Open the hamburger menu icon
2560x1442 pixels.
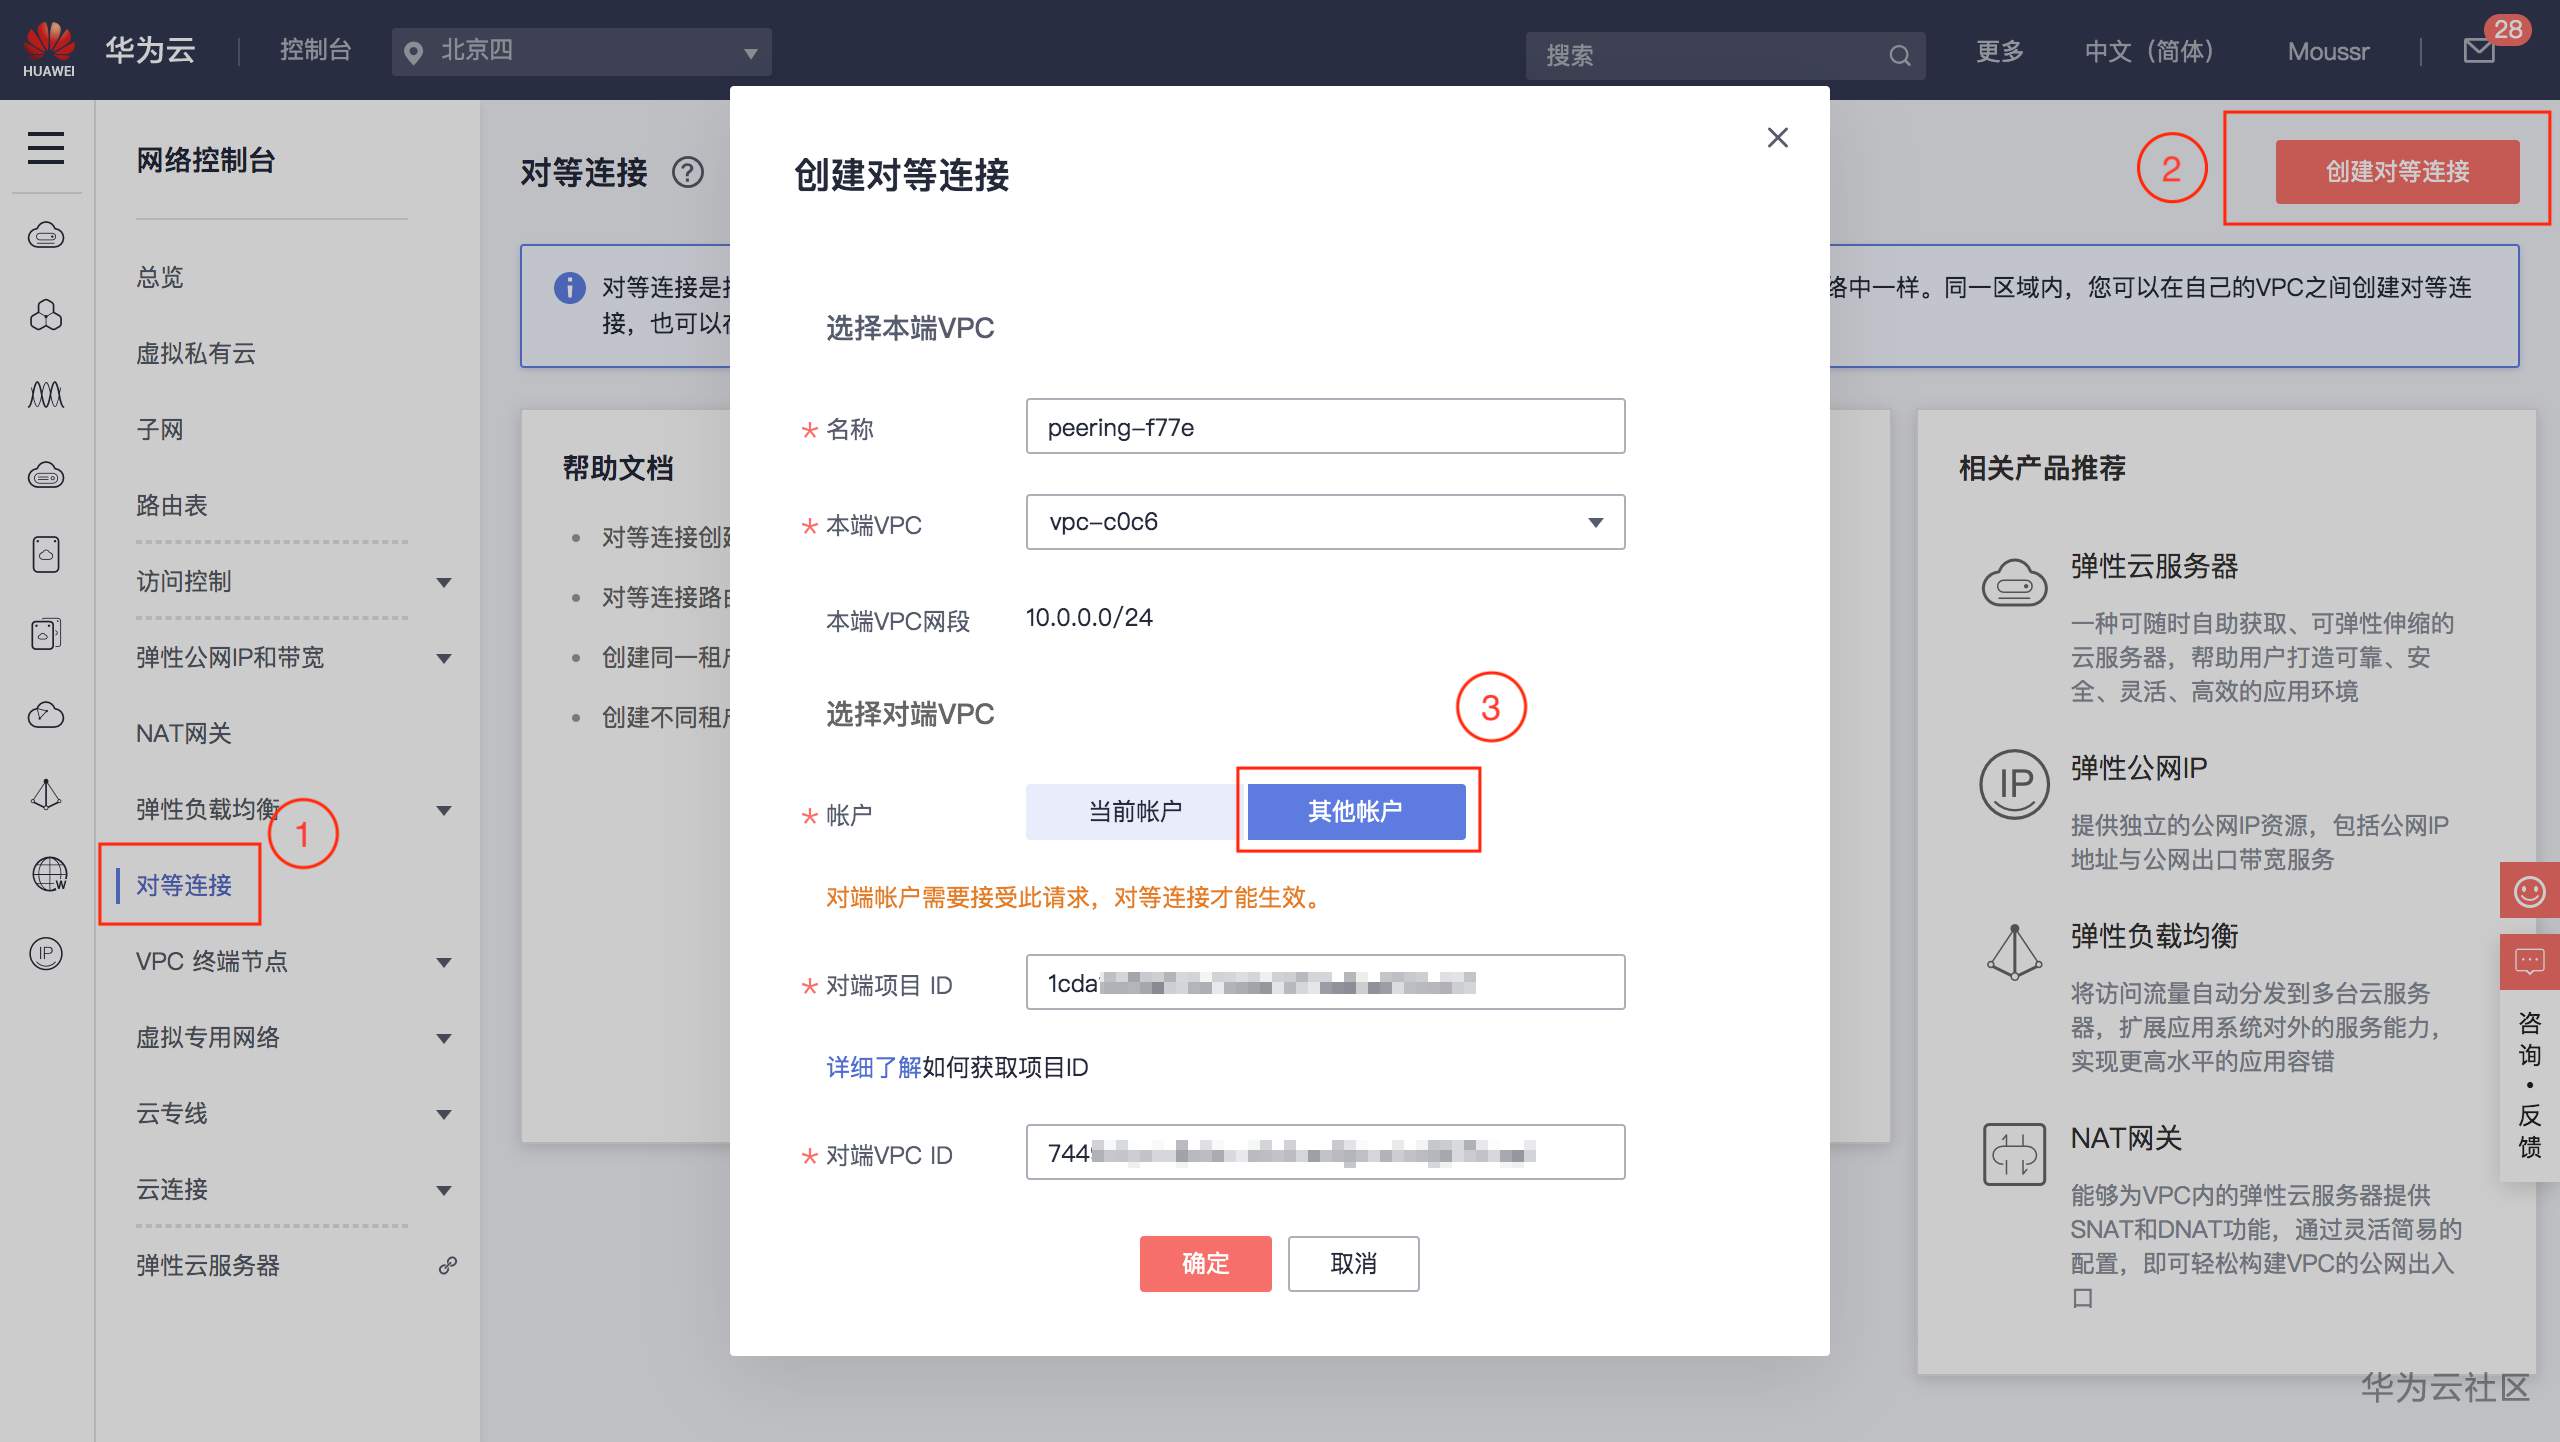coord(46,148)
